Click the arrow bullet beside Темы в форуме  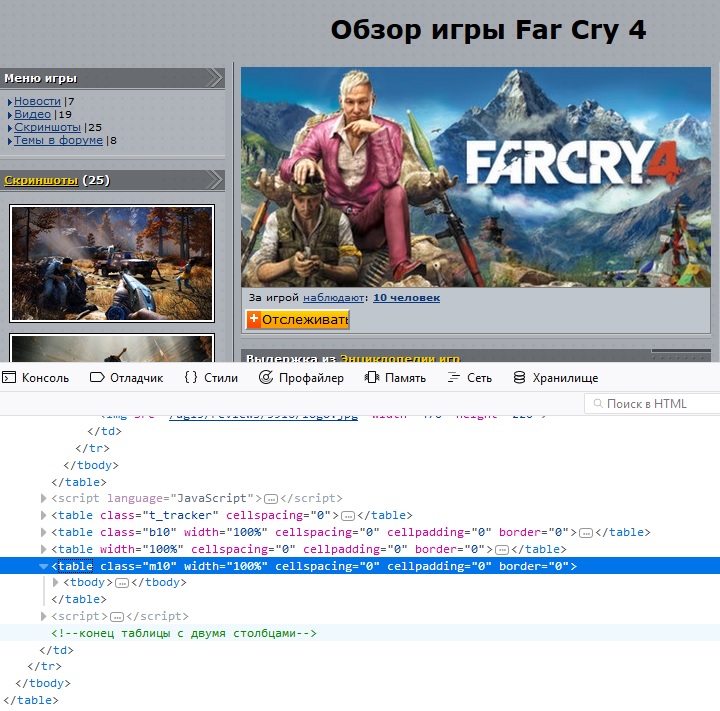click(x=10, y=141)
